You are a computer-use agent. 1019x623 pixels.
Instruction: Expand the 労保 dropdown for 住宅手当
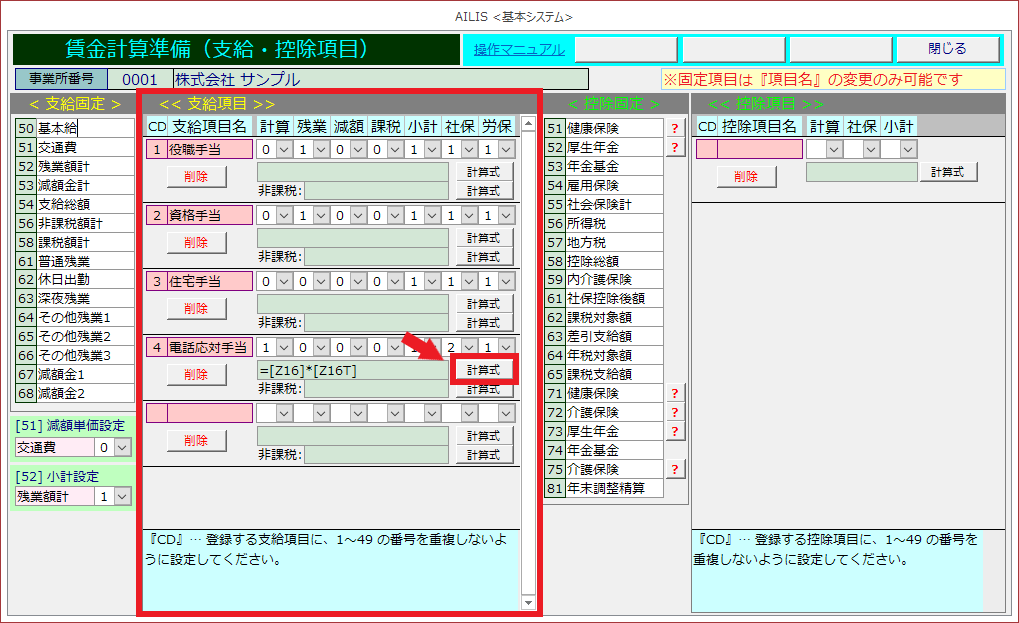click(x=506, y=282)
